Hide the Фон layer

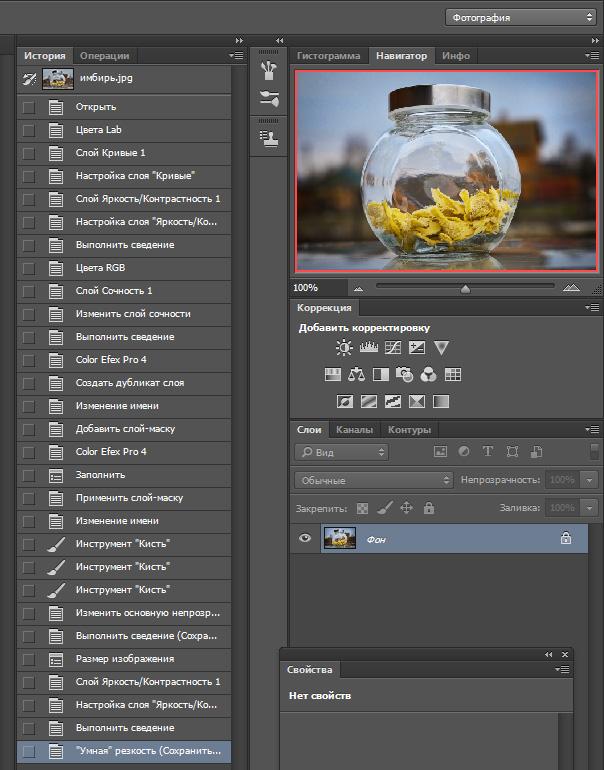304,538
